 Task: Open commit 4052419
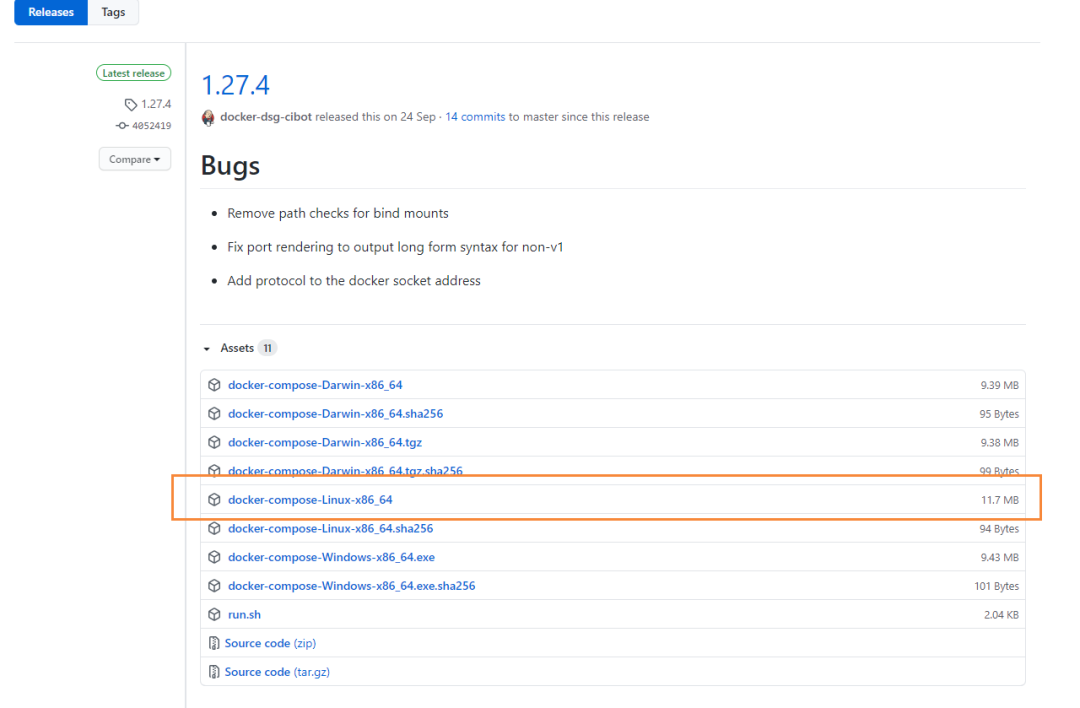[152, 126]
